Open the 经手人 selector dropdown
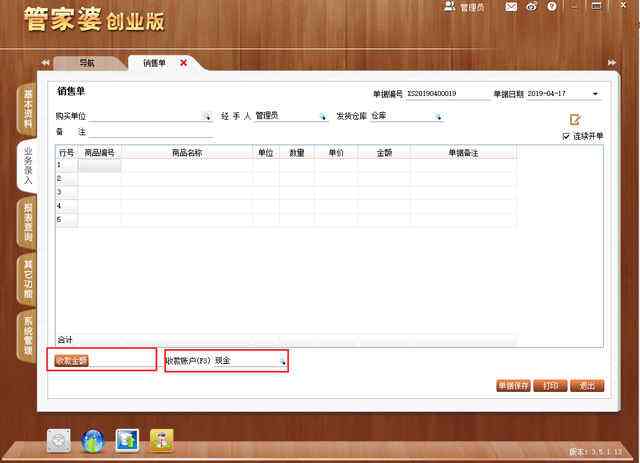 [322, 116]
